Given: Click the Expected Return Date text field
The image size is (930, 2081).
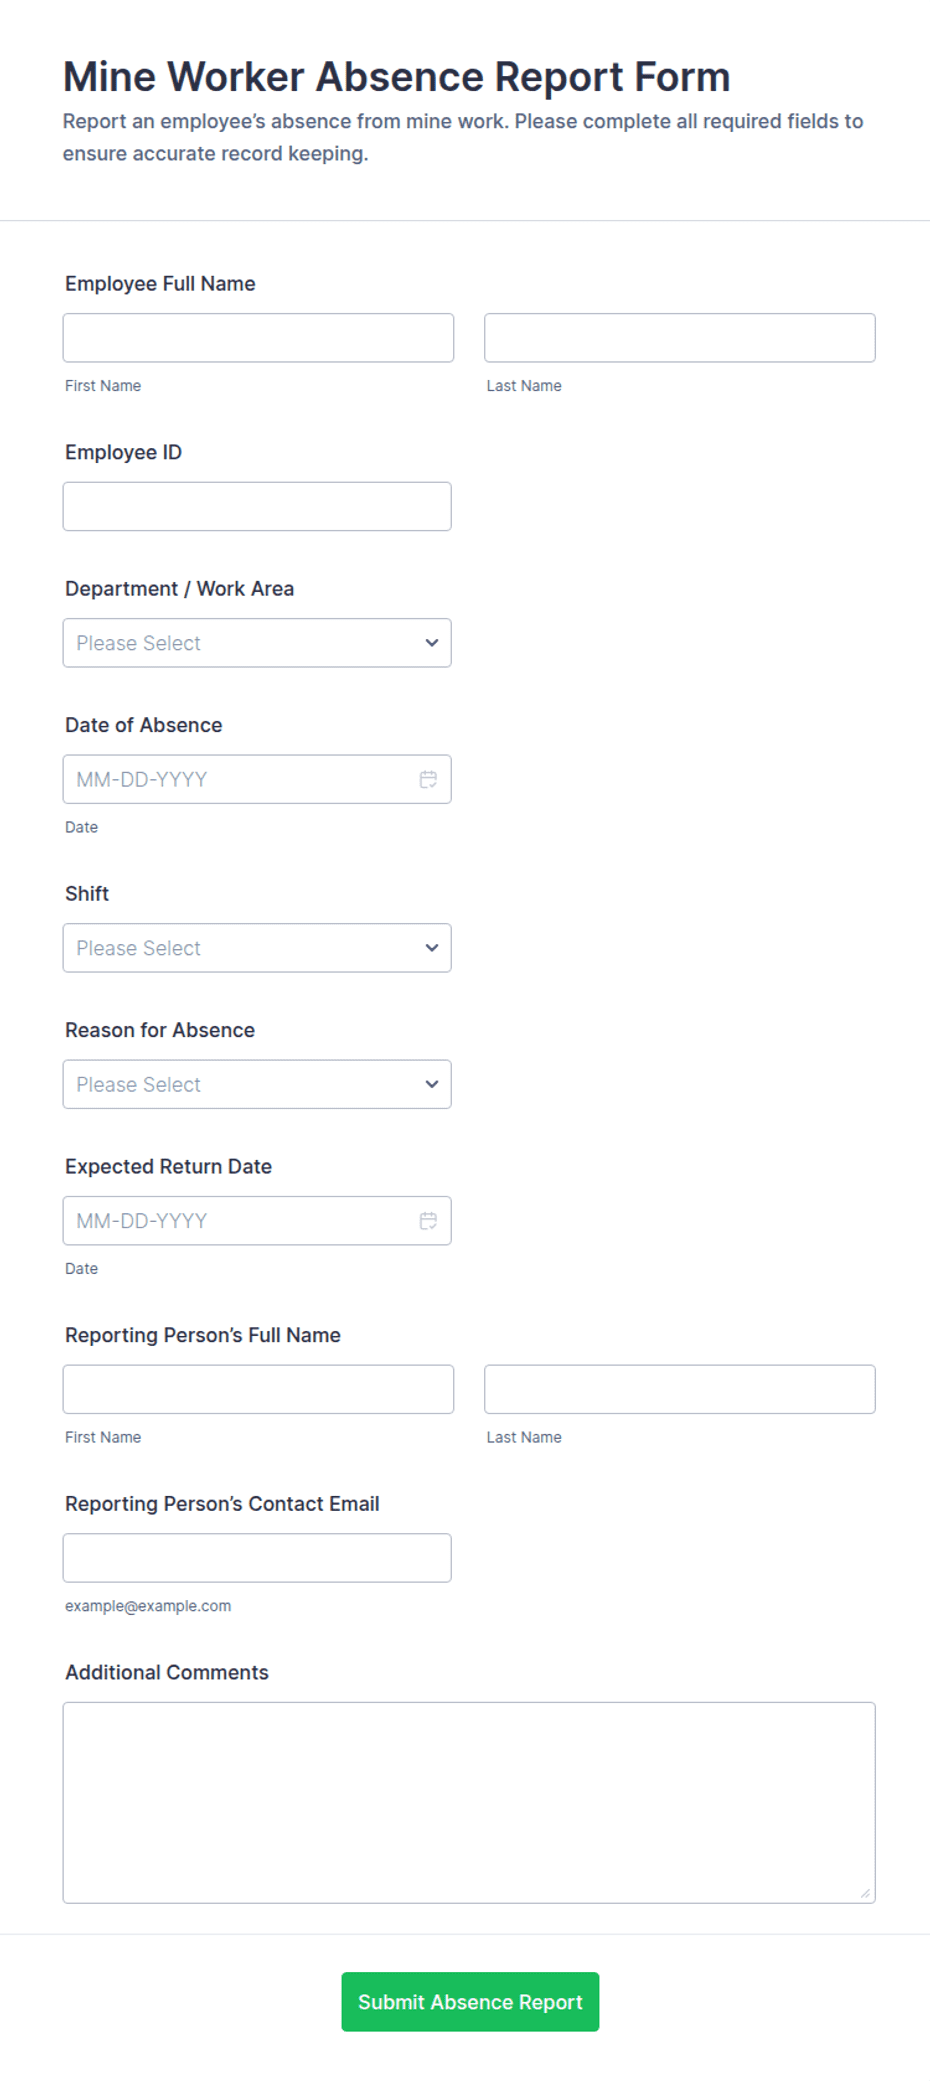Looking at the screenshot, I should click(x=240, y=1220).
